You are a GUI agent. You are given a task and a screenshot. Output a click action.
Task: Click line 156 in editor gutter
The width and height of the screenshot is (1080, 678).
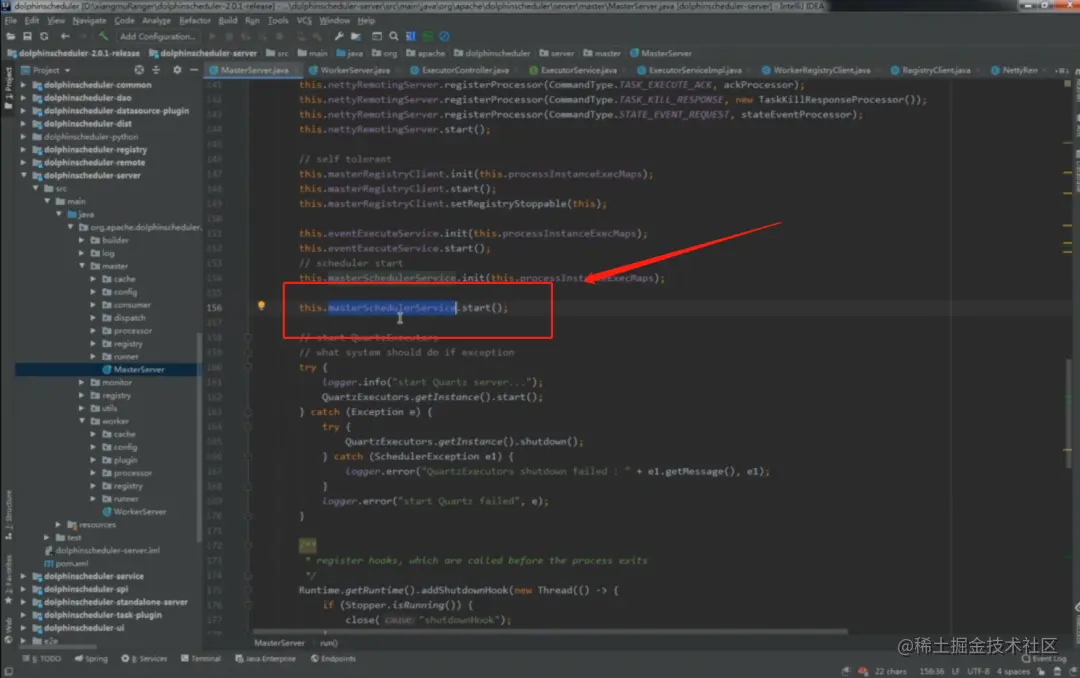click(x=214, y=308)
